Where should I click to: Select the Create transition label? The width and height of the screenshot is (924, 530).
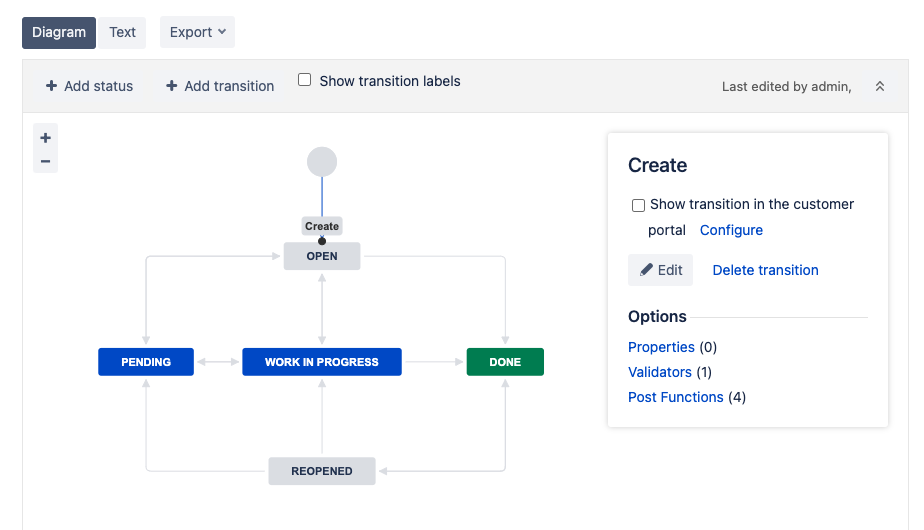tap(322, 226)
